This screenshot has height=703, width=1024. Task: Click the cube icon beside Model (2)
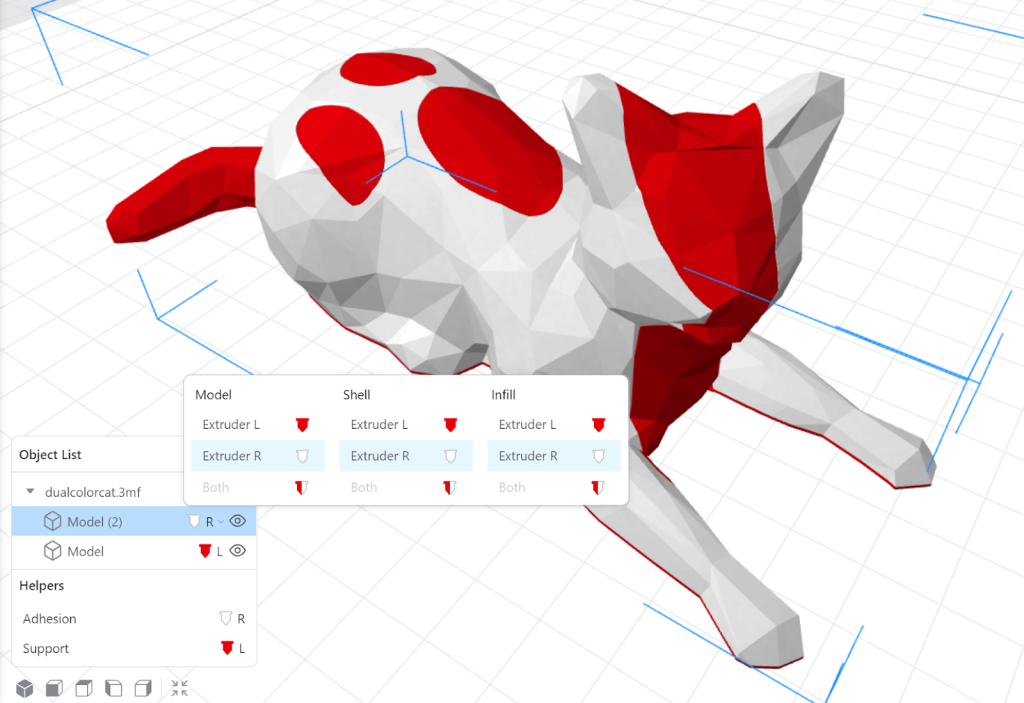[52, 520]
